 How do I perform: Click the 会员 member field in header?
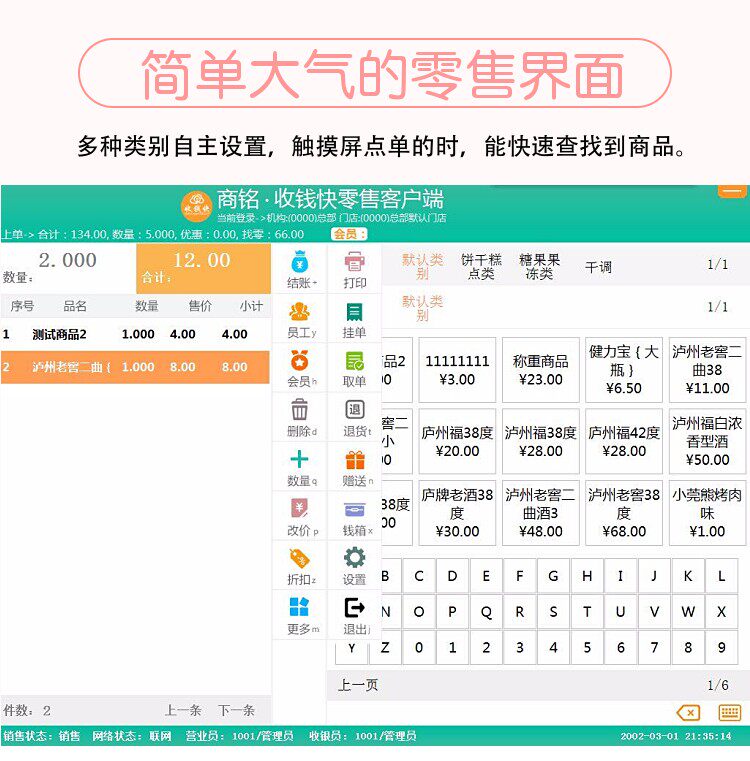pyautogui.click(x=350, y=234)
